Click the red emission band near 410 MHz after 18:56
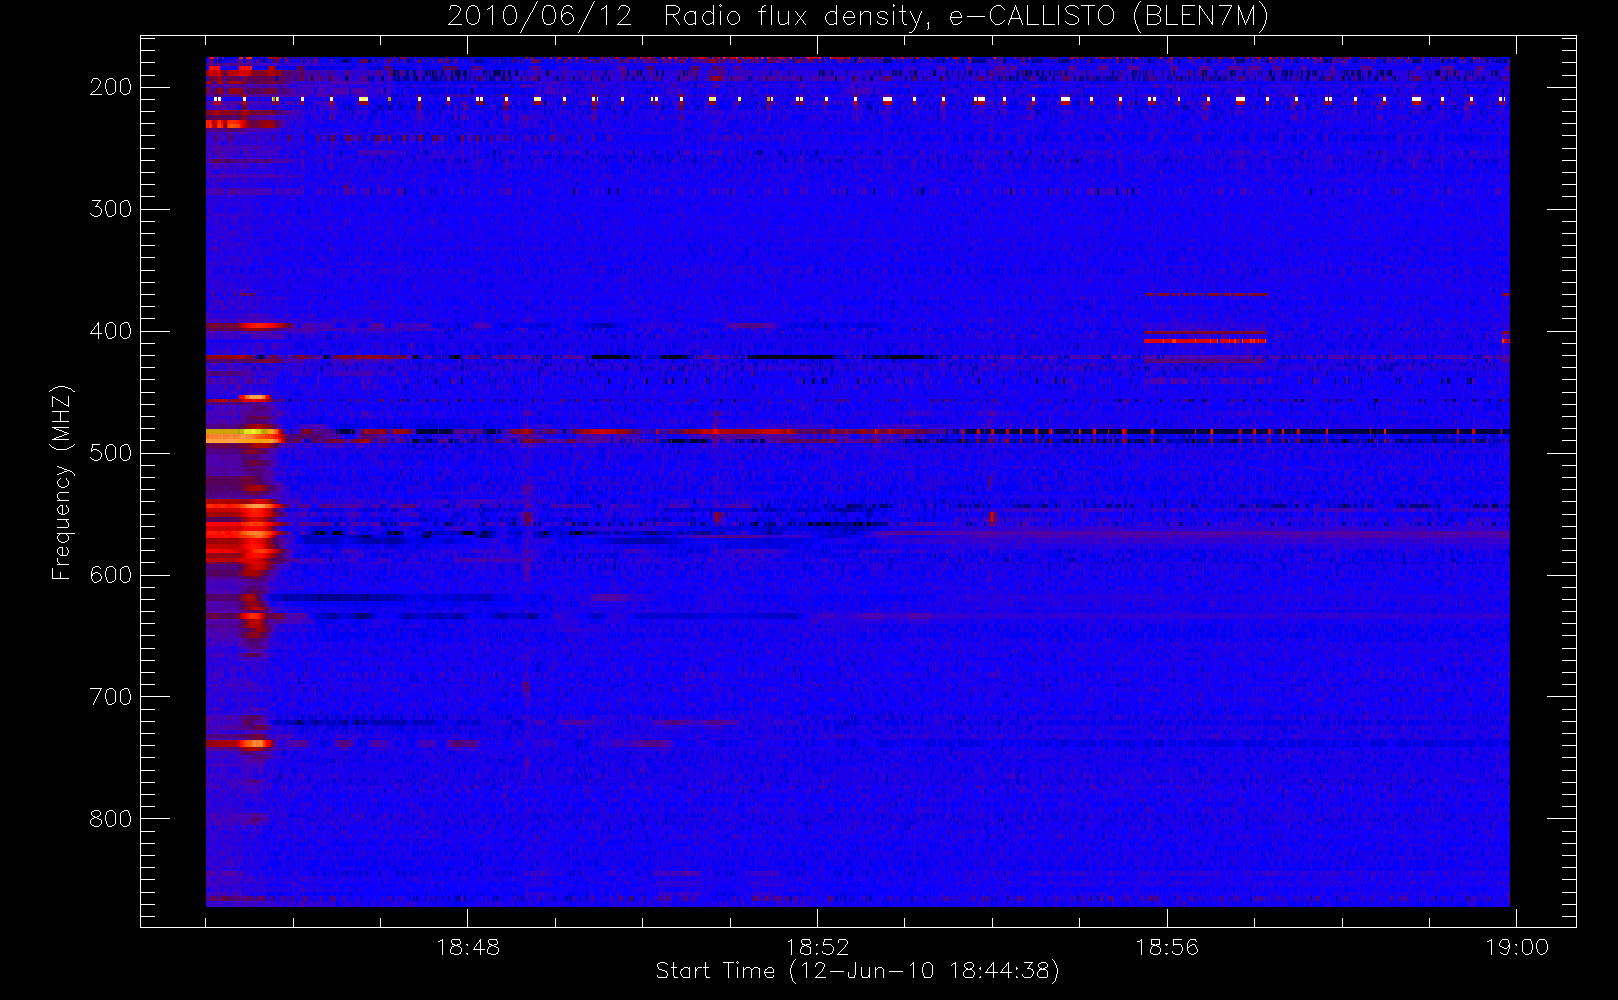The height and width of the screenshot is (1000, 1618). pyautogui.click(x=1205, y=341)
